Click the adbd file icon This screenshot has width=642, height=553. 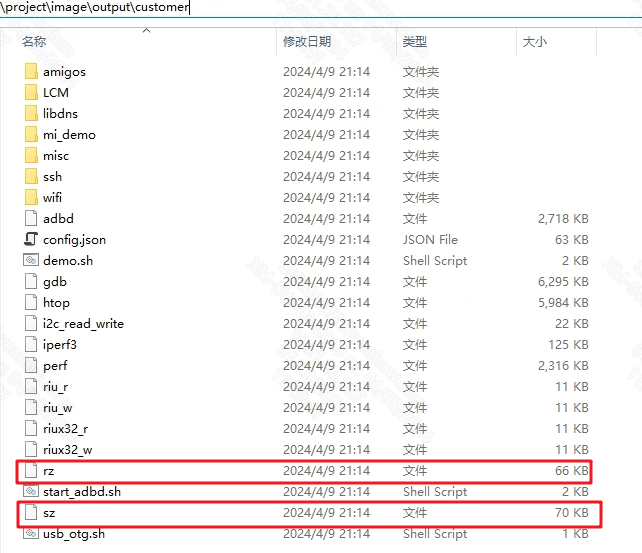click(x=31, y=218)
